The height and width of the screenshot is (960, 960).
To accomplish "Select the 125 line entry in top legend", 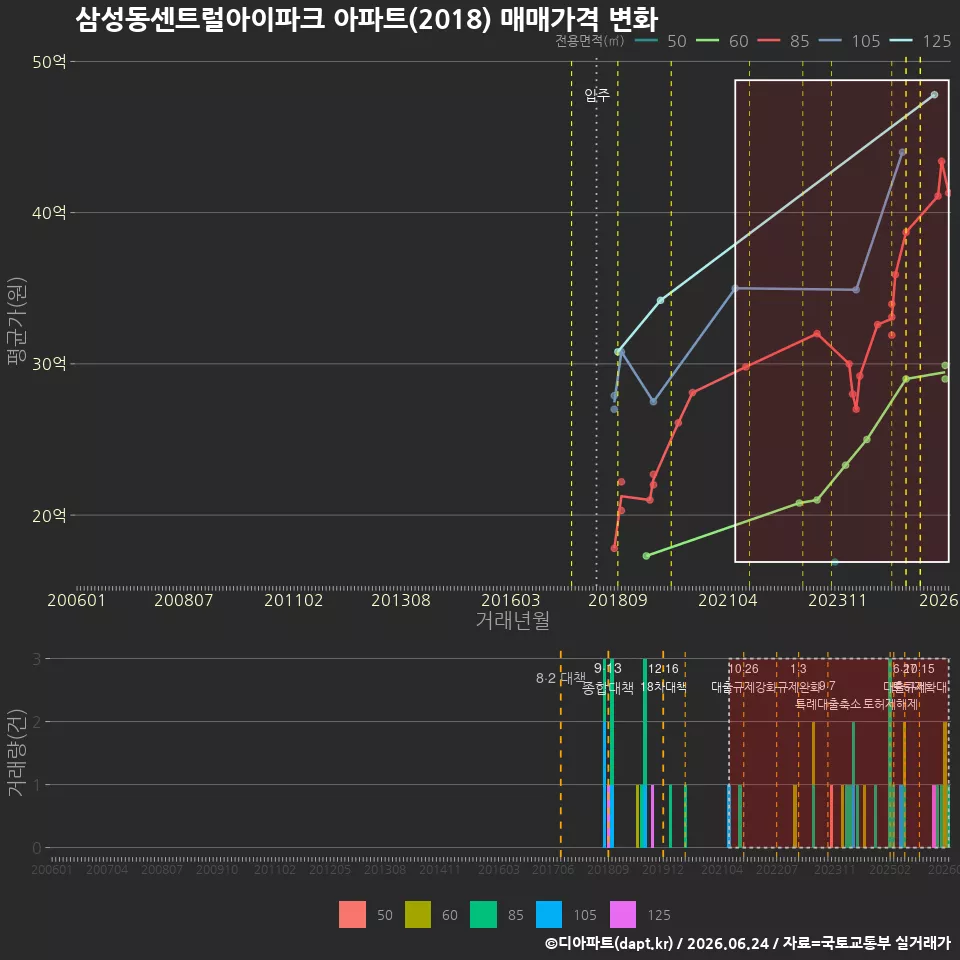I will (x=921, y=41).
